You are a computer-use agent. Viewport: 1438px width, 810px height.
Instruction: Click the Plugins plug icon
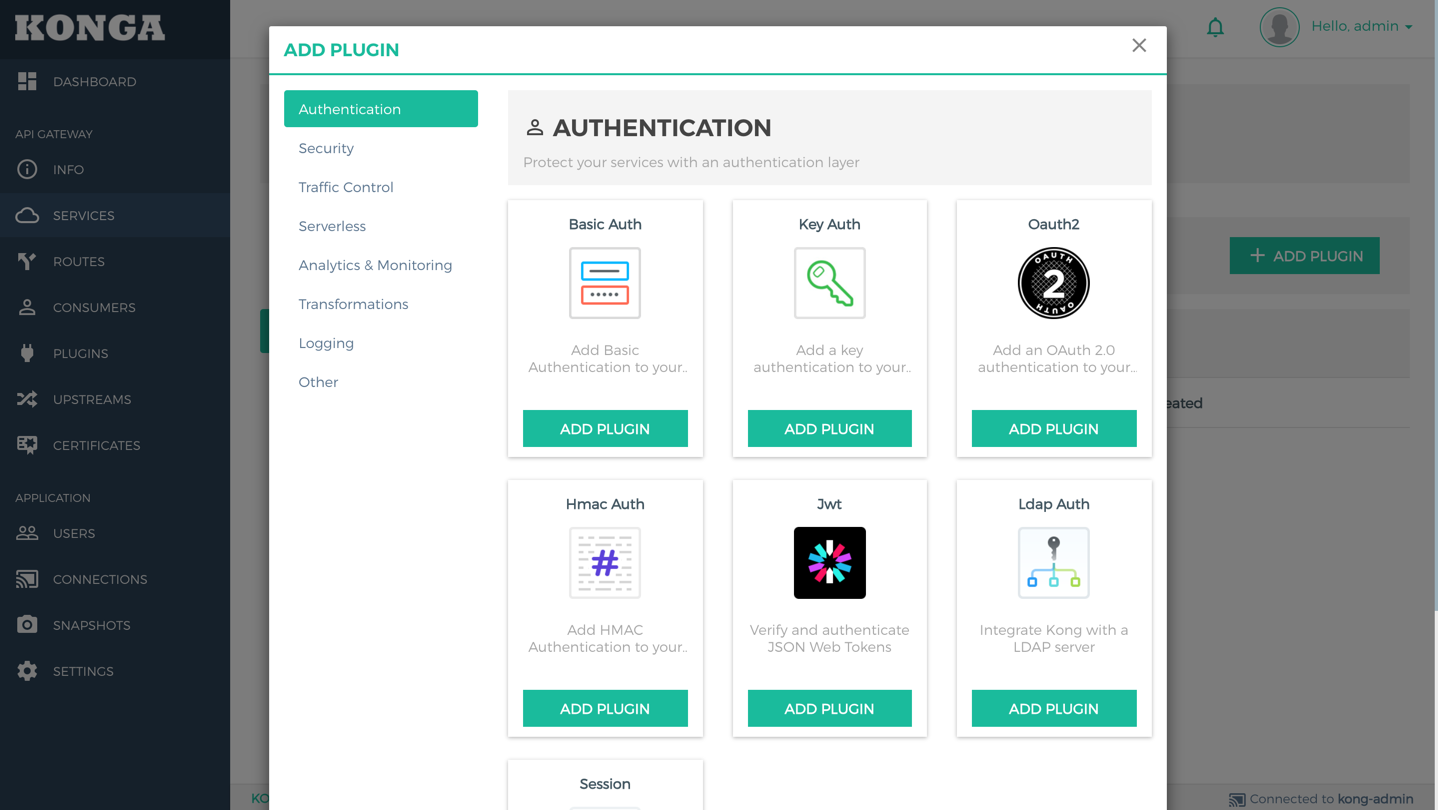coord(27,354)
